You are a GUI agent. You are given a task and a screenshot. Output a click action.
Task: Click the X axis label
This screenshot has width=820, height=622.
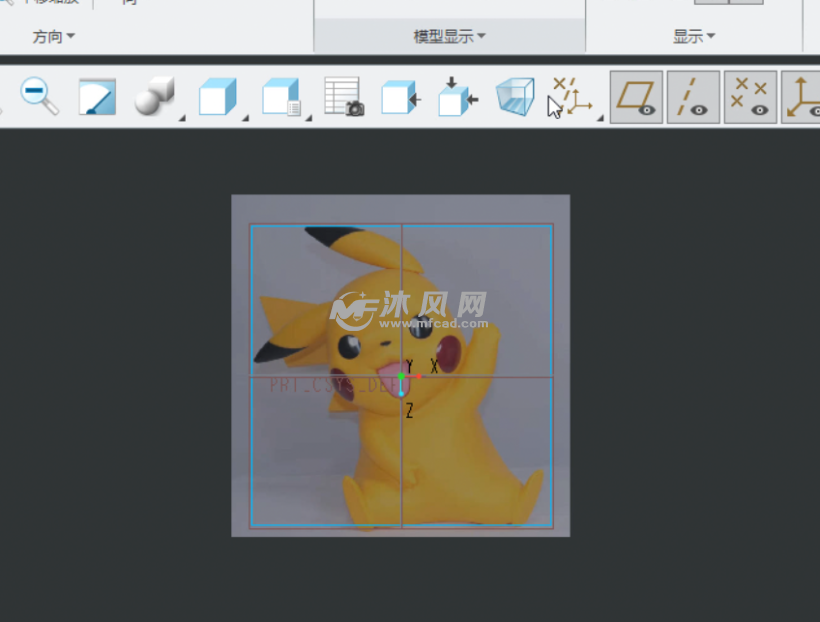tap(434, 366)
